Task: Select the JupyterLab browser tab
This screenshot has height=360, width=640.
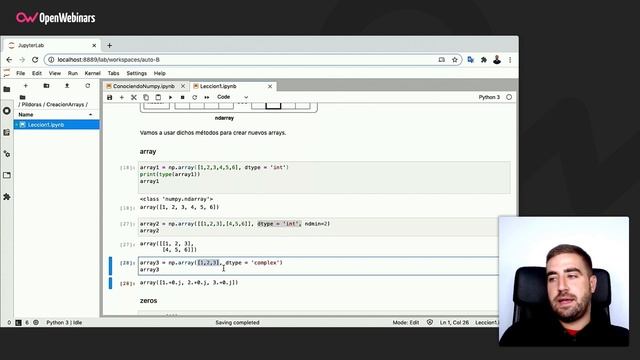Action: [x=51, y=45]
